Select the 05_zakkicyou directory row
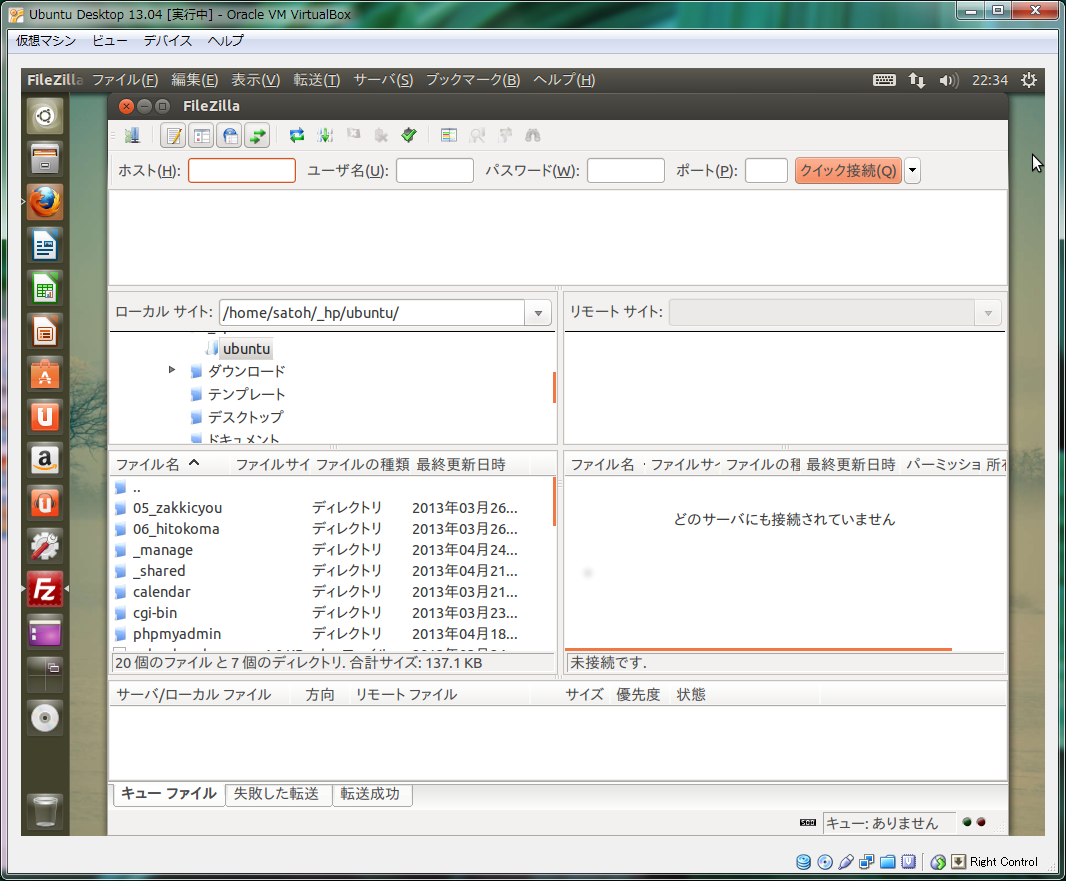The height and width of the screenshot is (881, 1066). [x=332, y=508]
